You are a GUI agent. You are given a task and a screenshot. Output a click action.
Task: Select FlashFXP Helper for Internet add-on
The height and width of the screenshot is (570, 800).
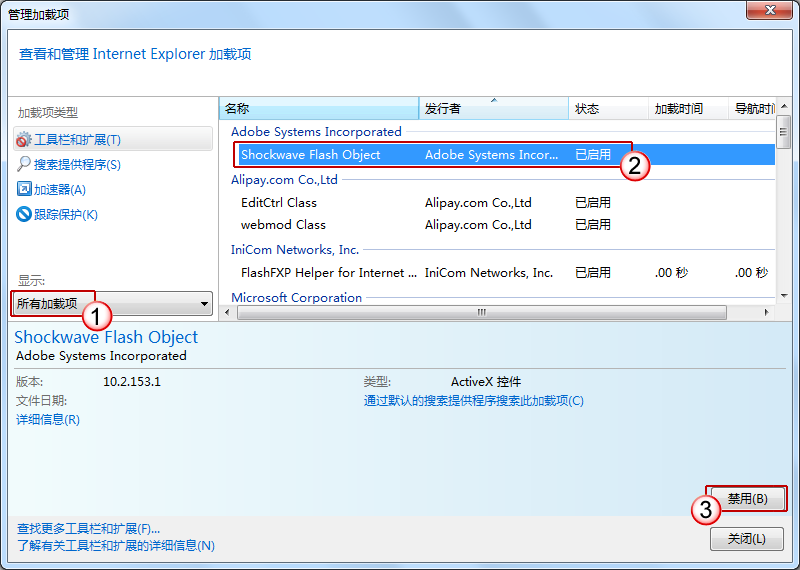point(328,272)
